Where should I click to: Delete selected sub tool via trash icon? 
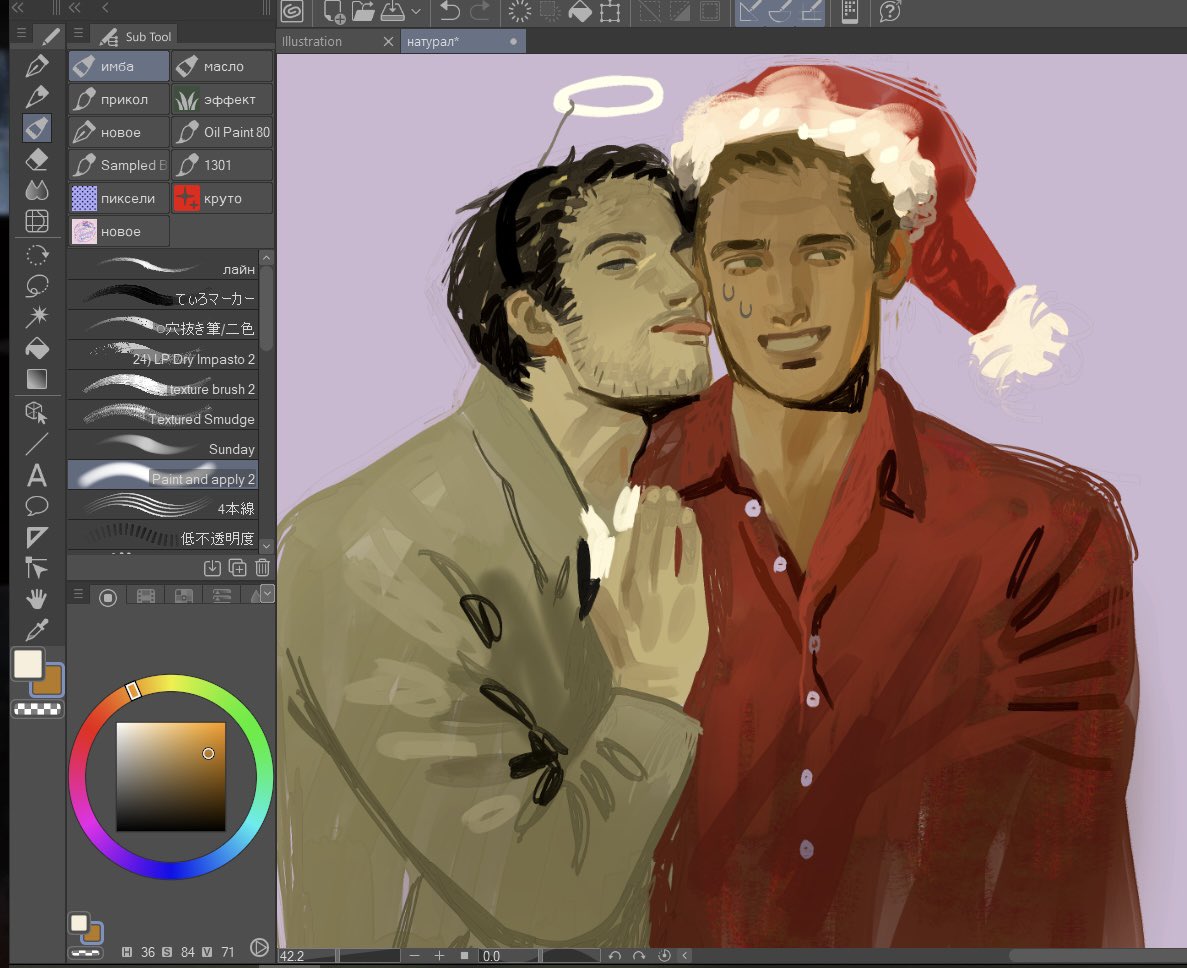(262, 567)
